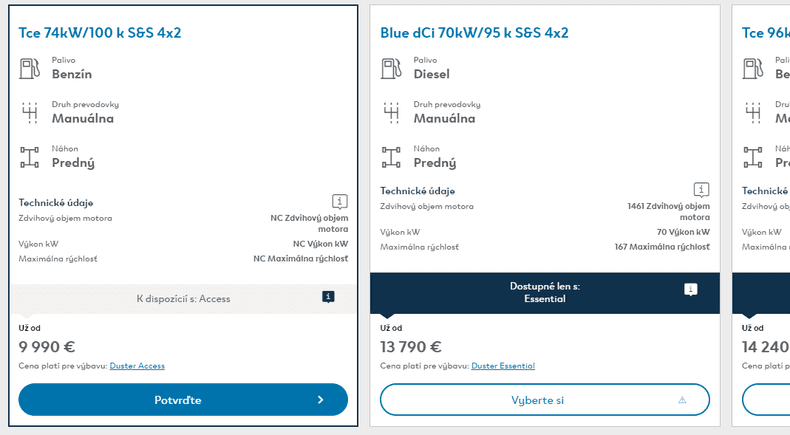Click info bubble in Dostupné len s: Essential bar
This screenshot has height=435, width=790.
click(690, 289)
